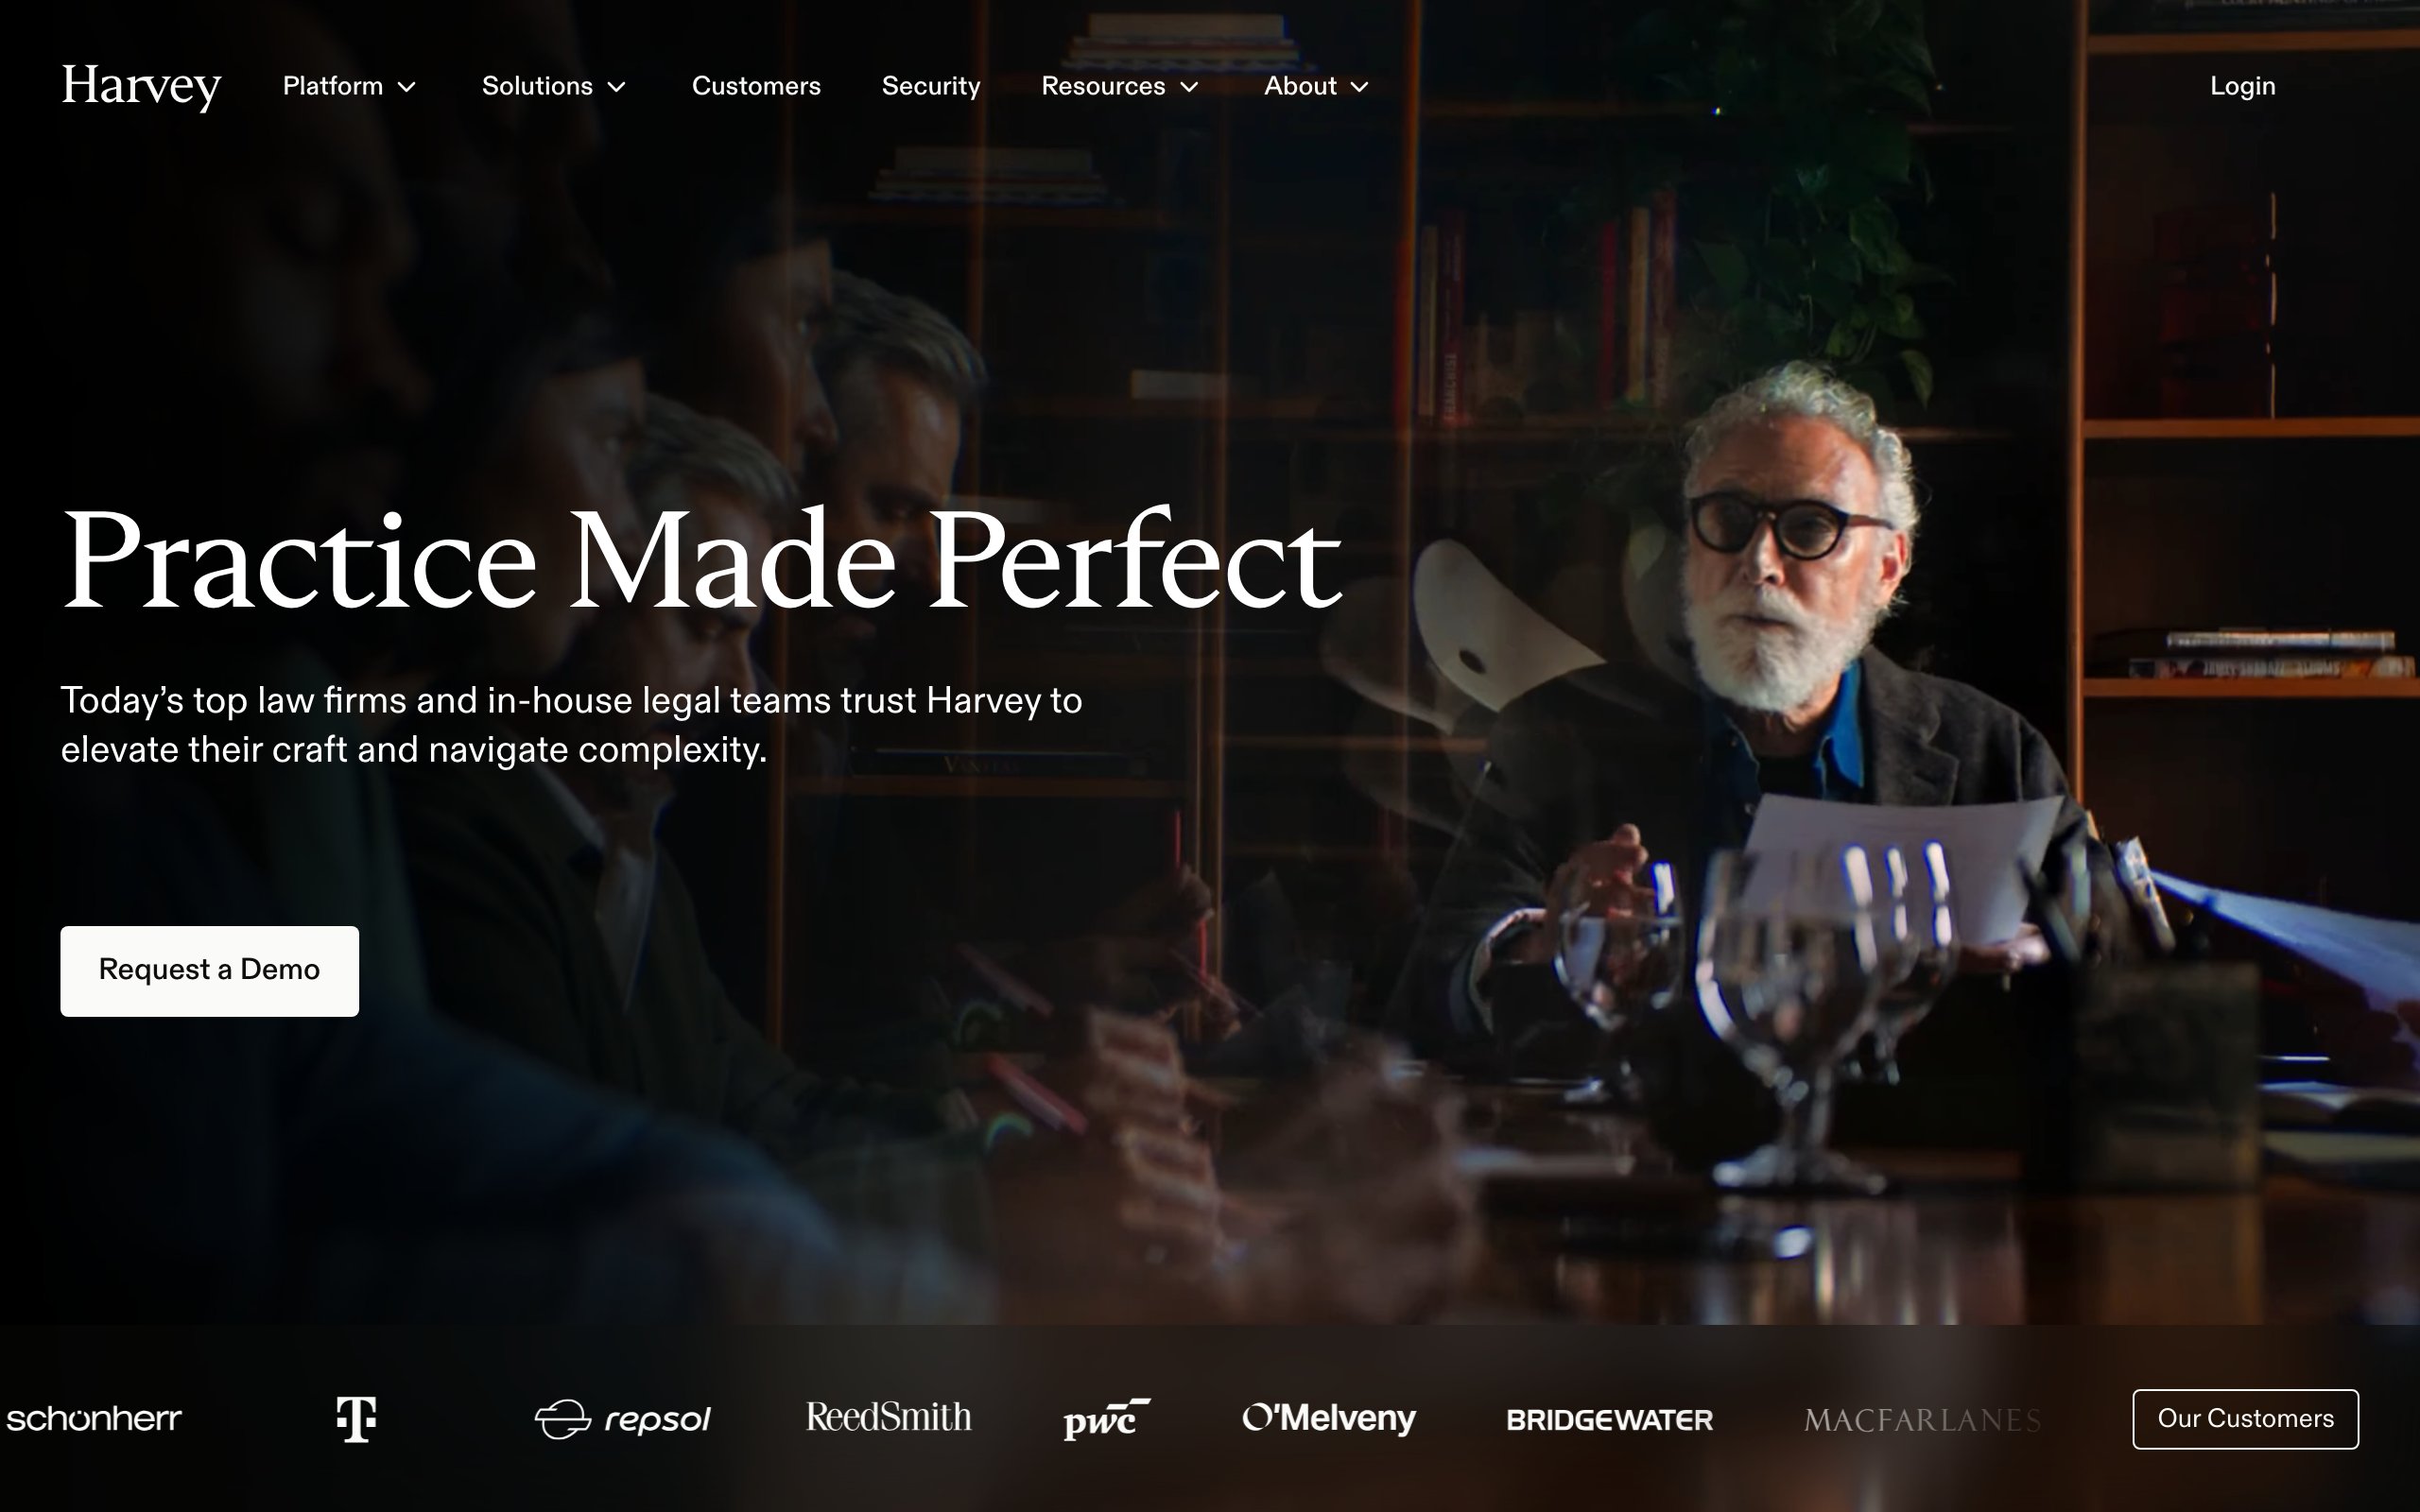Click the O'Melveny logo

(1329, 1418)
